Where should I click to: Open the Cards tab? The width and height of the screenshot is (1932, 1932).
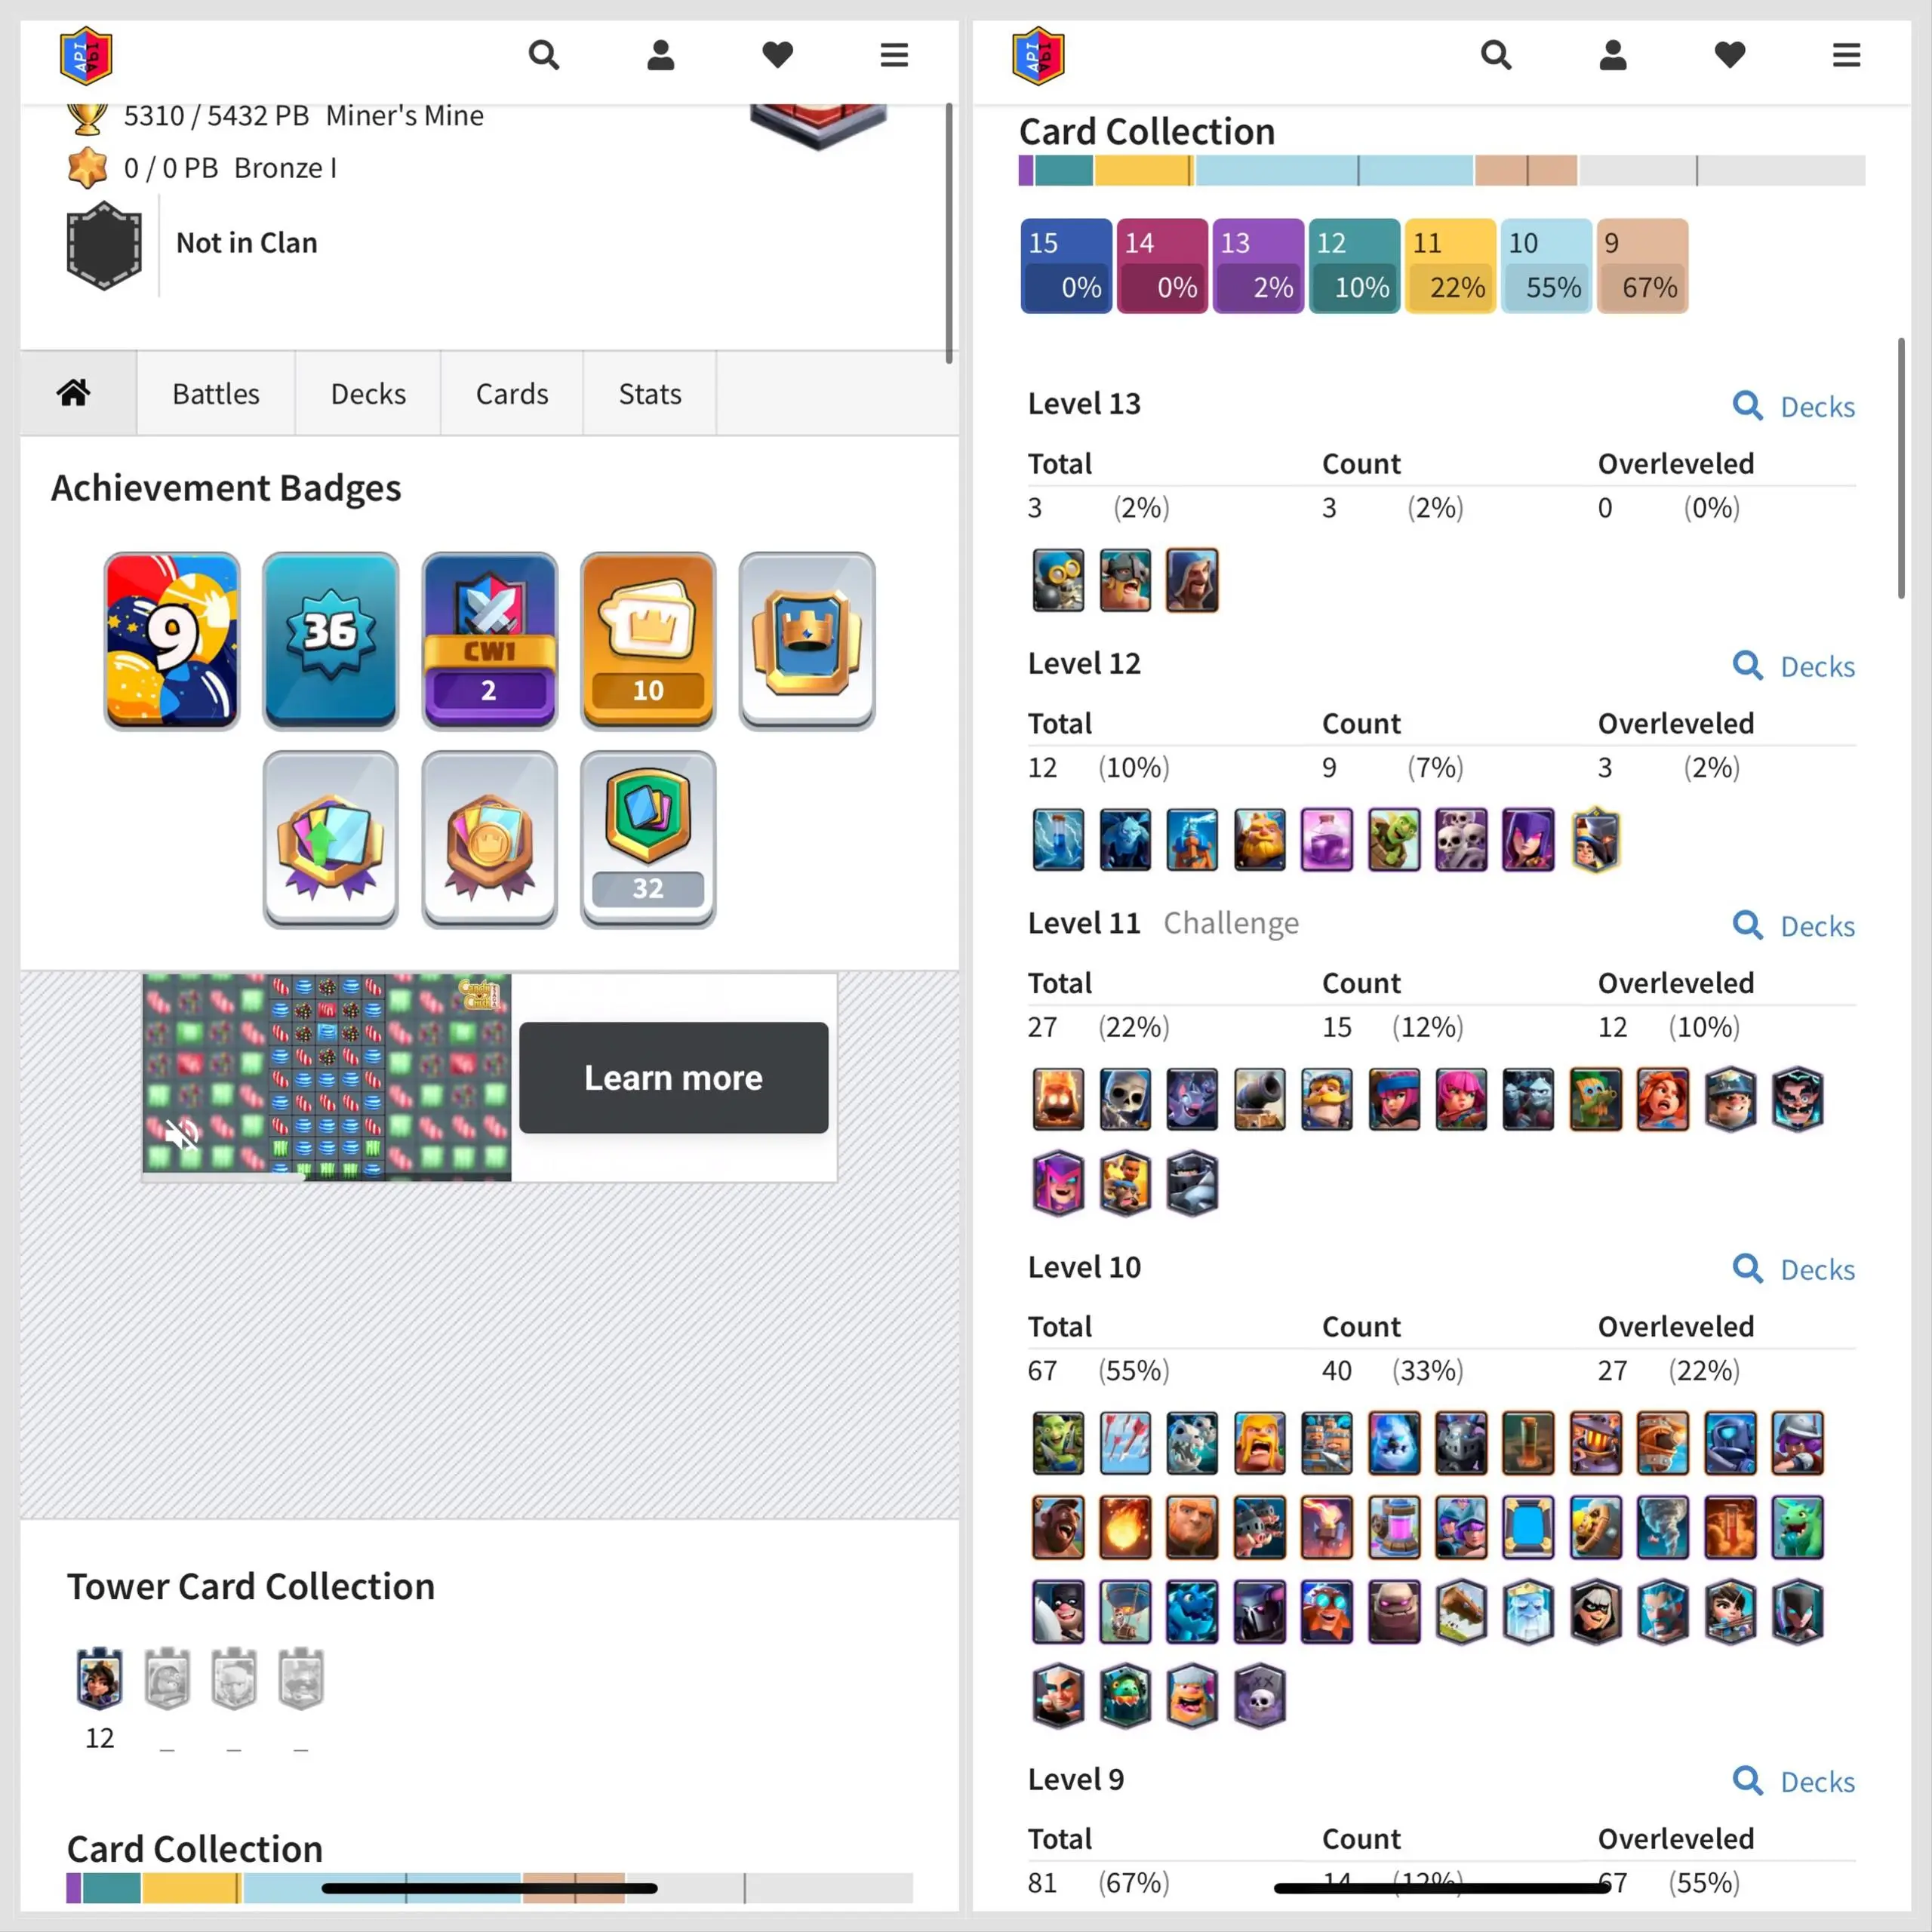tap(512, 393)
